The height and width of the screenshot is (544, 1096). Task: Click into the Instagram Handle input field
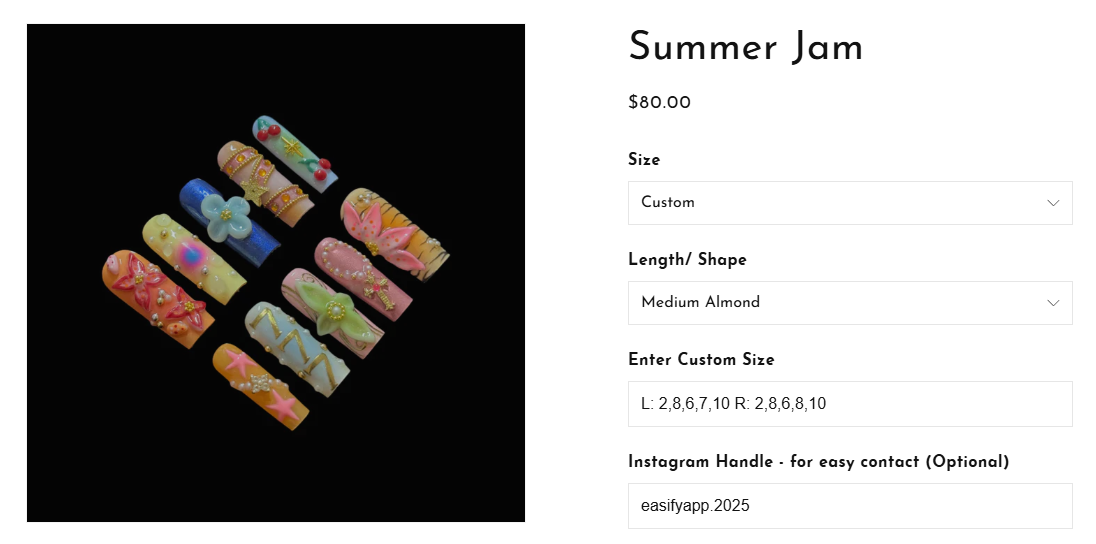pos(849,506)
